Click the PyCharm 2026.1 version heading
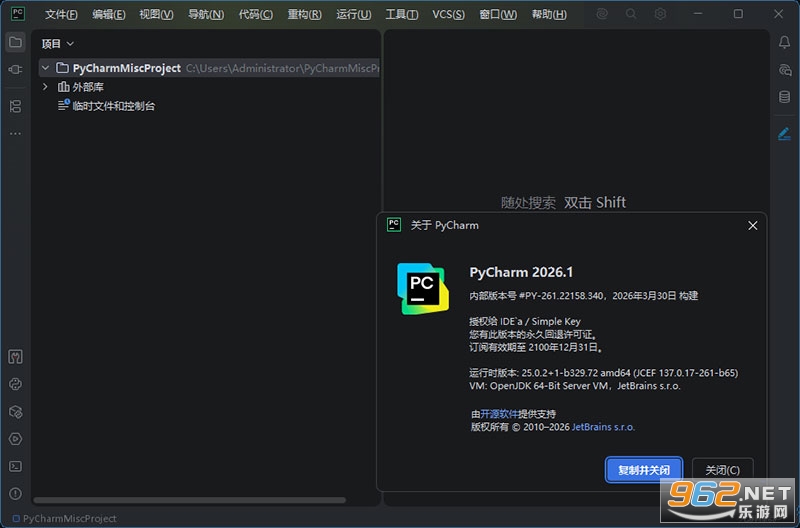 521,272
